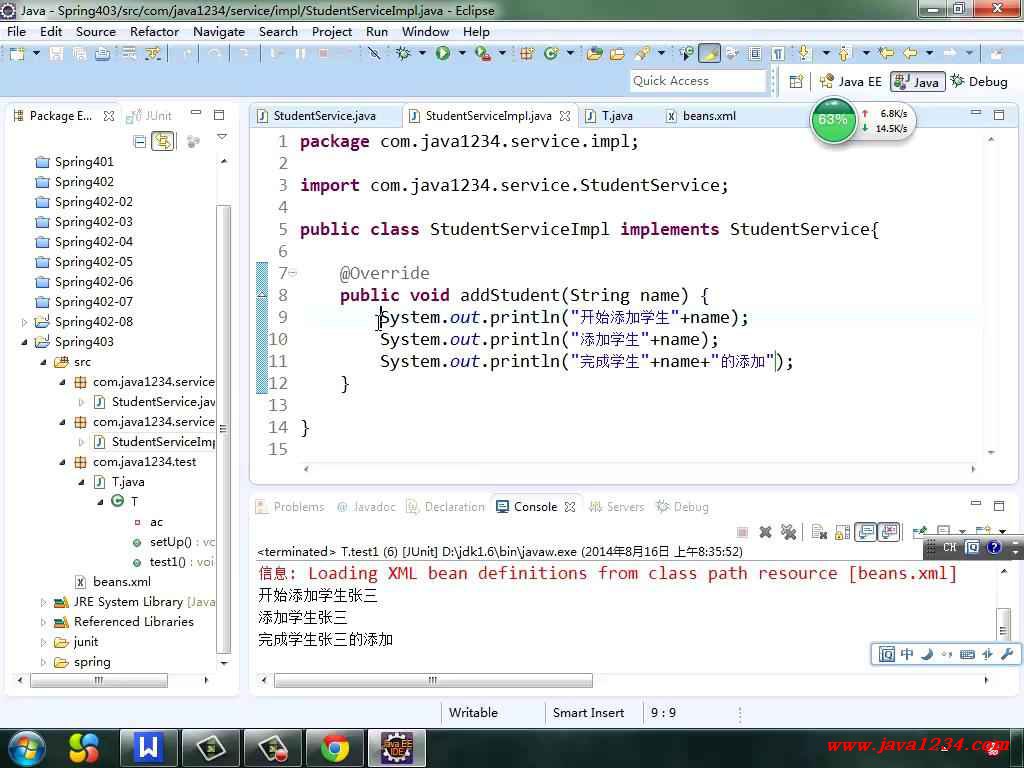Toggle IME full/half width moon icon

point(927,654)
